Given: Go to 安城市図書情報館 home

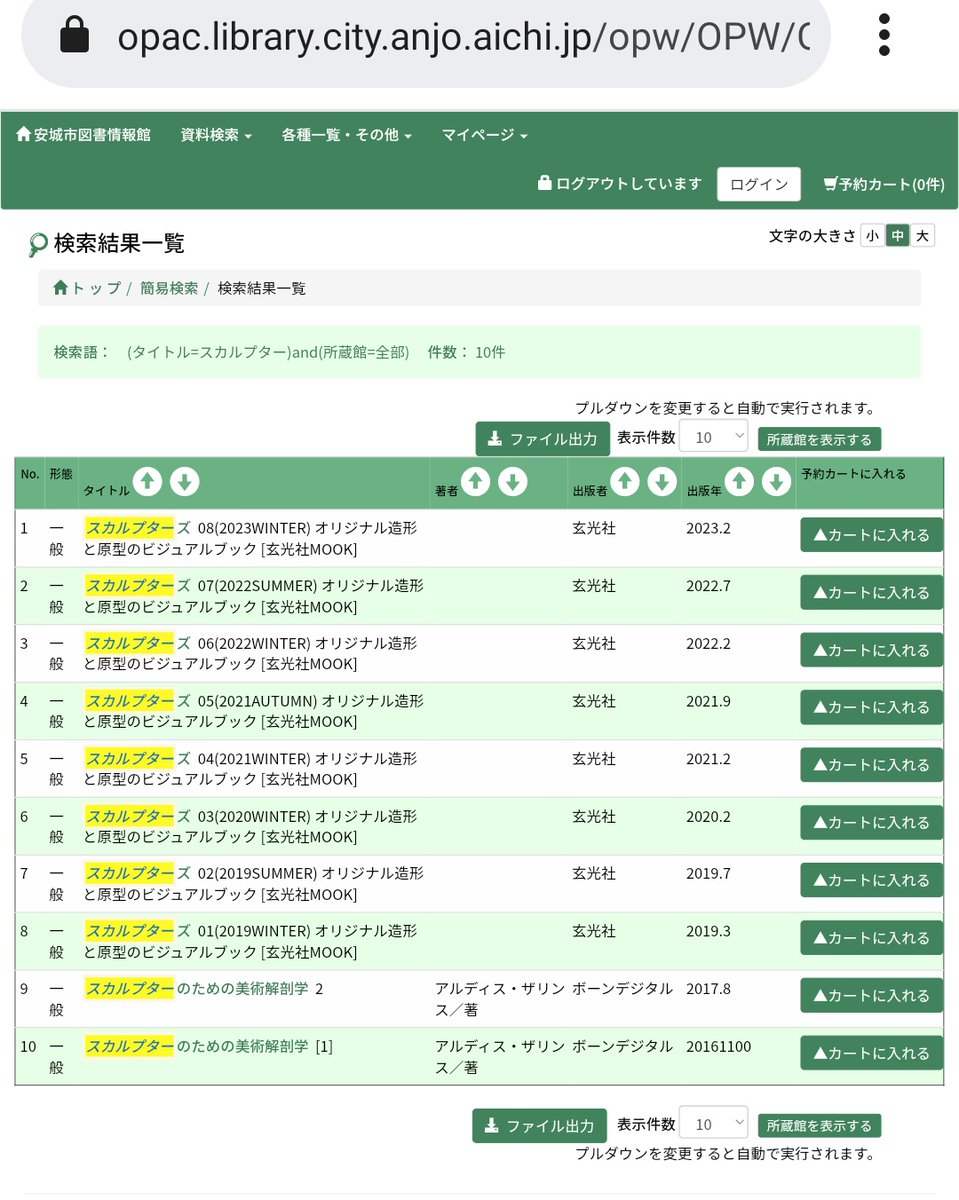Looking at the screenshot, I should (84, 135).
